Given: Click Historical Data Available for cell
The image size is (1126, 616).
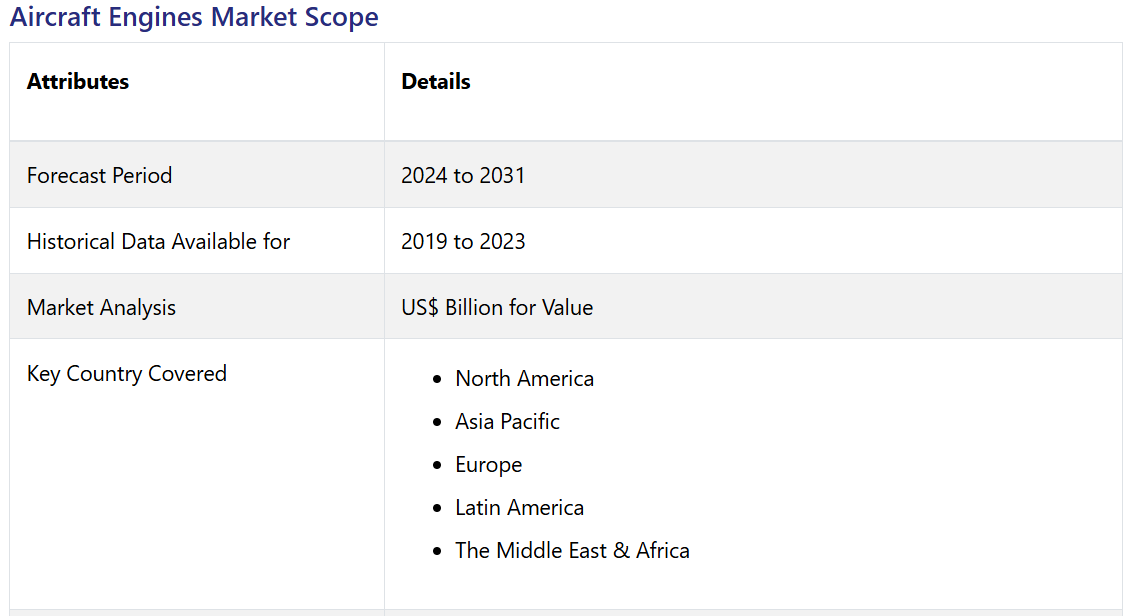Looking at the screenshot, I should 158,241.
